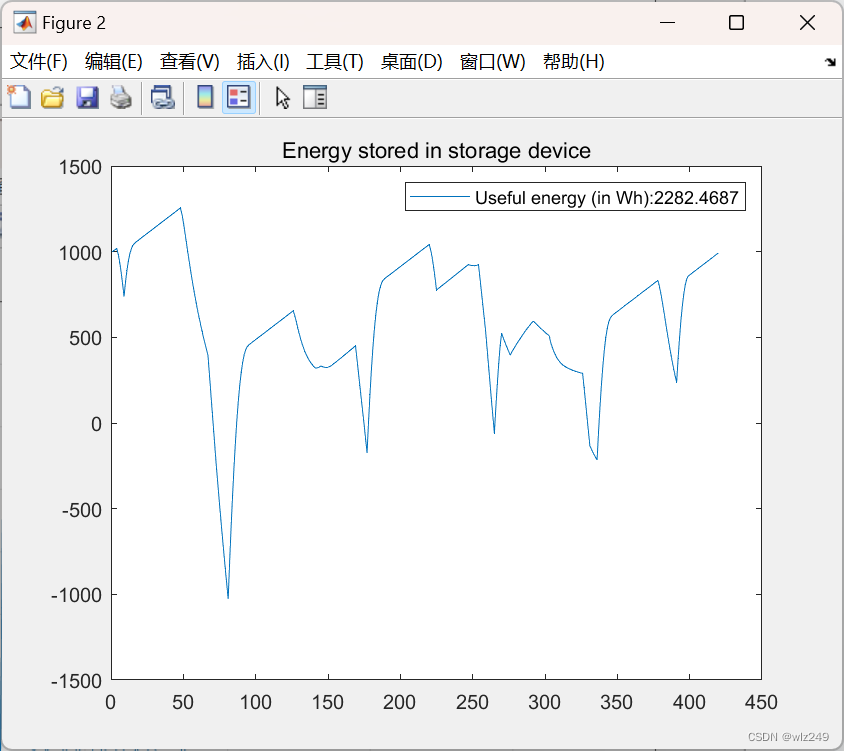Click the Link Plot toolbar icon
Image resolution: width=844 pixels, height=751 pixels.
(163, 97)
